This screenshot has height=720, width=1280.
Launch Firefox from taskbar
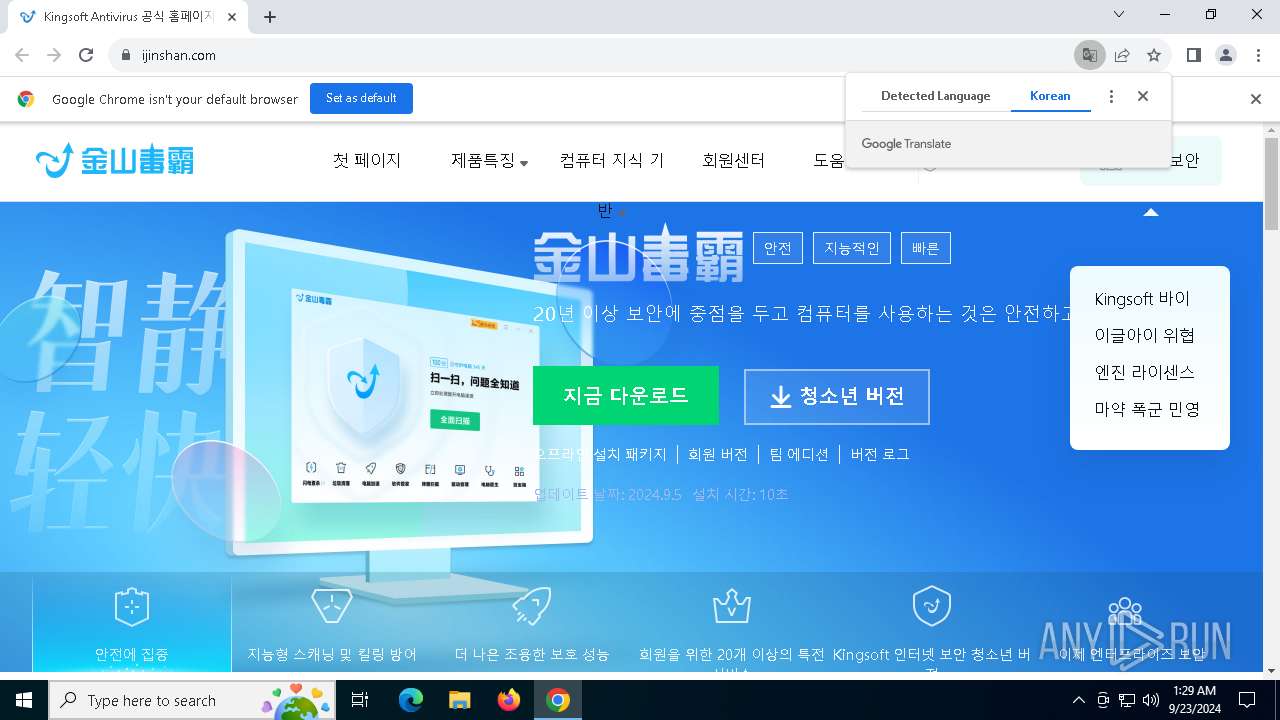(x=509, y=700)
